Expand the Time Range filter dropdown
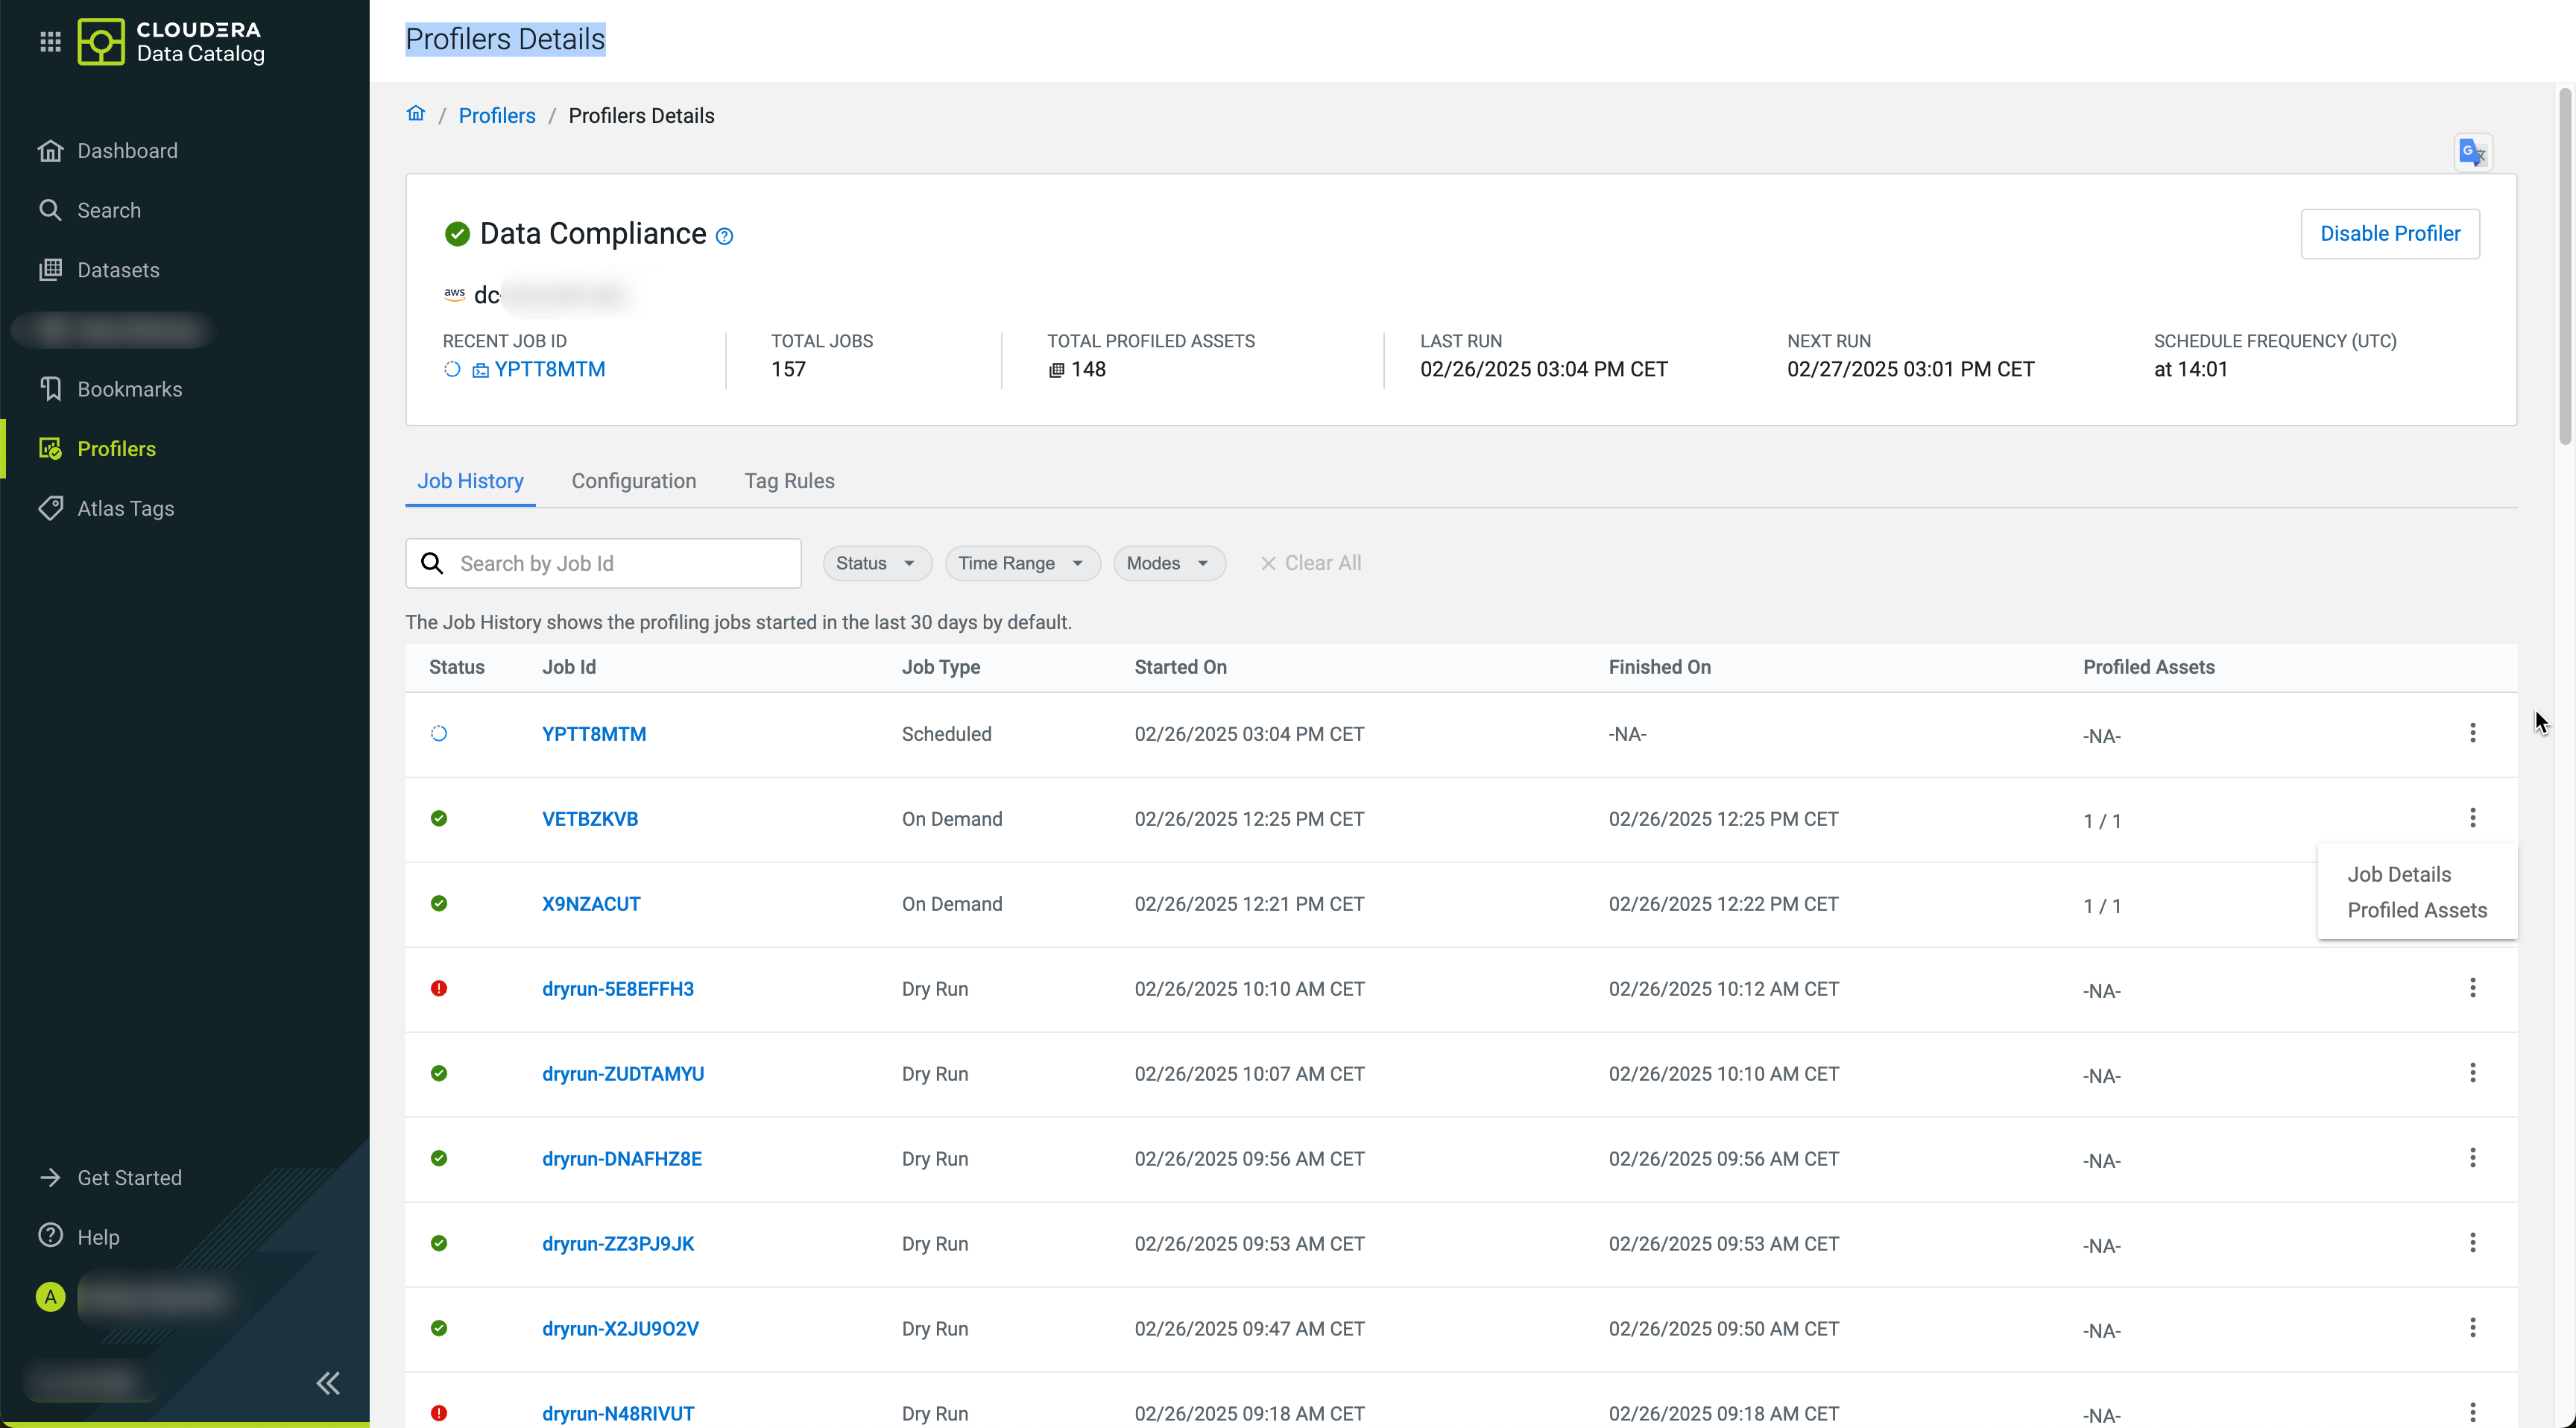2576x1428 pixels. (x=1021, y=563)
